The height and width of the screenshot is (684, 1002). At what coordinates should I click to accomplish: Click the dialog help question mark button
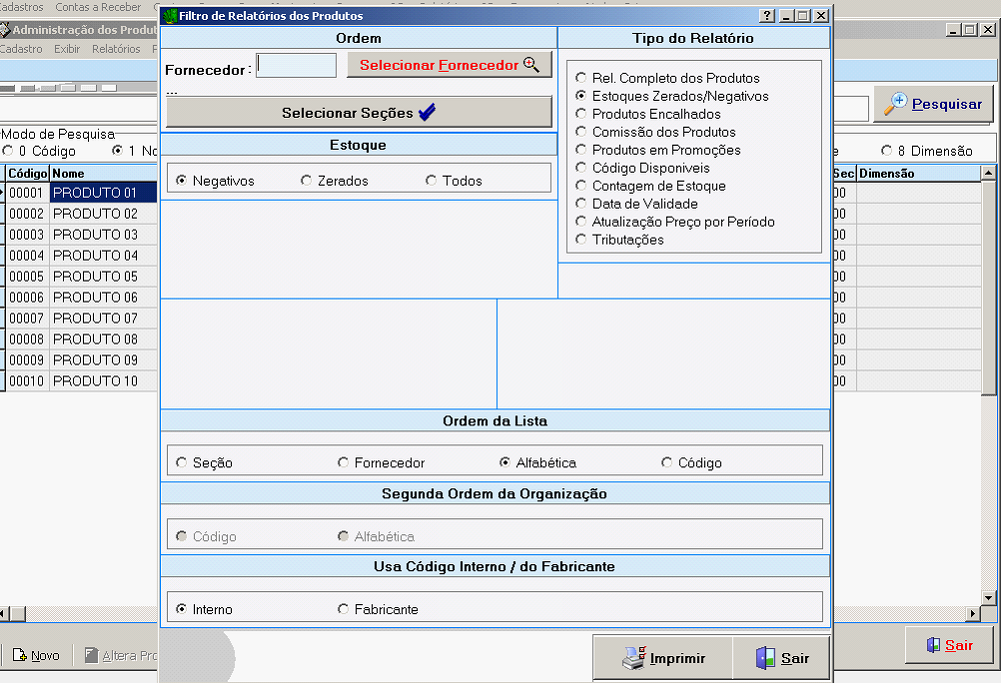pos(767,16)
